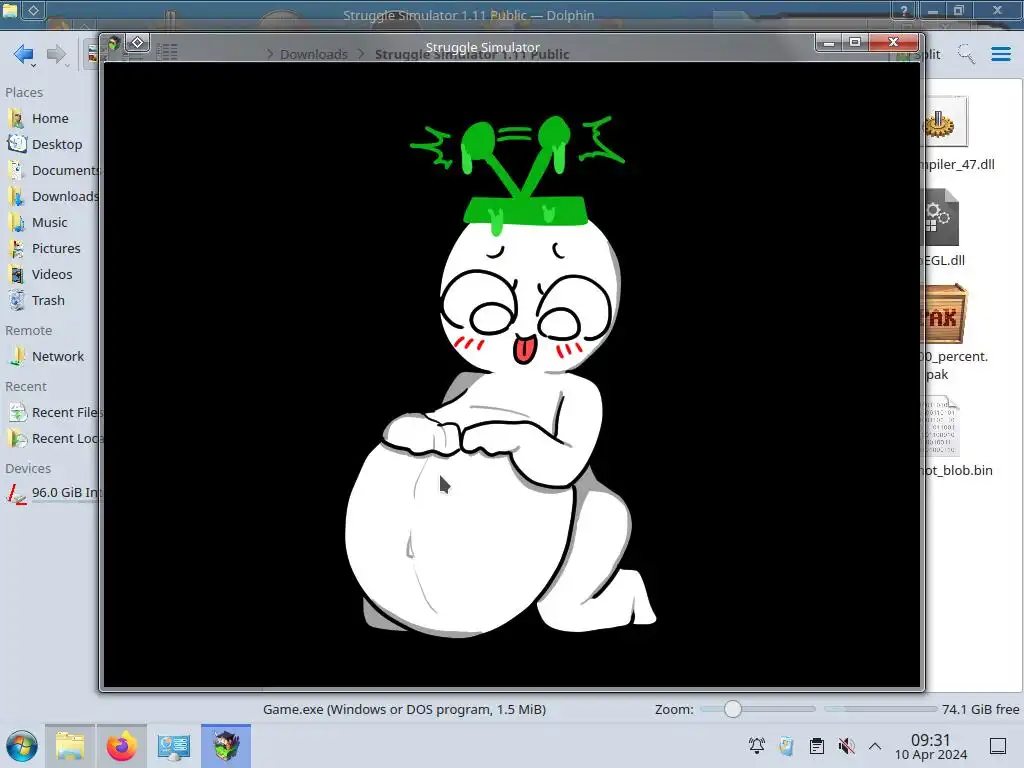Image resolution: width=1024 pixels, height=768 pixels.
Task: Toggle the Struggle Simulator pin-on-all-desktops icon
Action: (138, 43)
